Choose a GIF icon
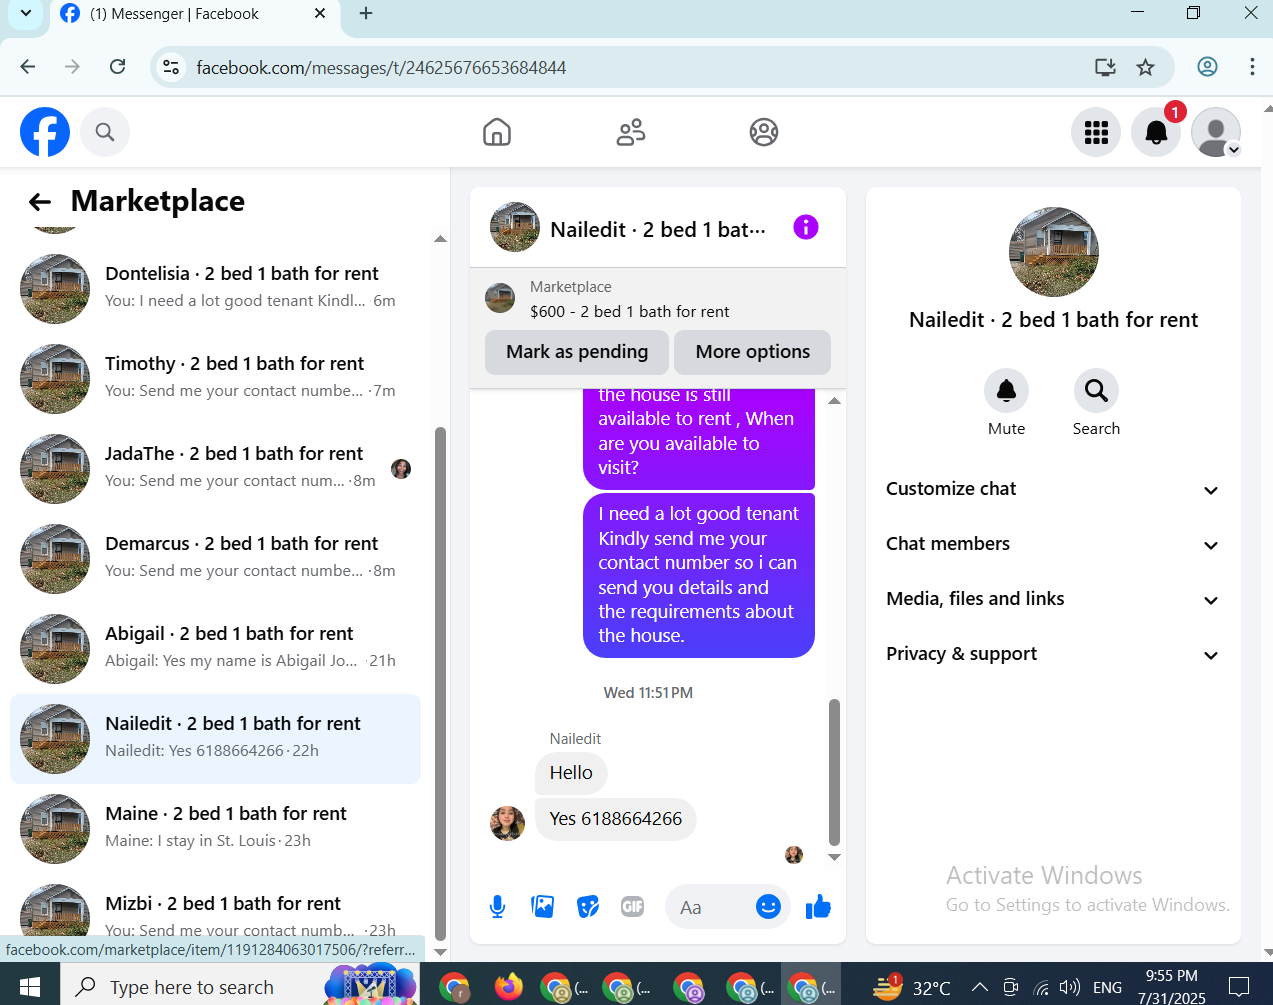The width and height of the screenshot is (1273, 1005). pos(633,907)
